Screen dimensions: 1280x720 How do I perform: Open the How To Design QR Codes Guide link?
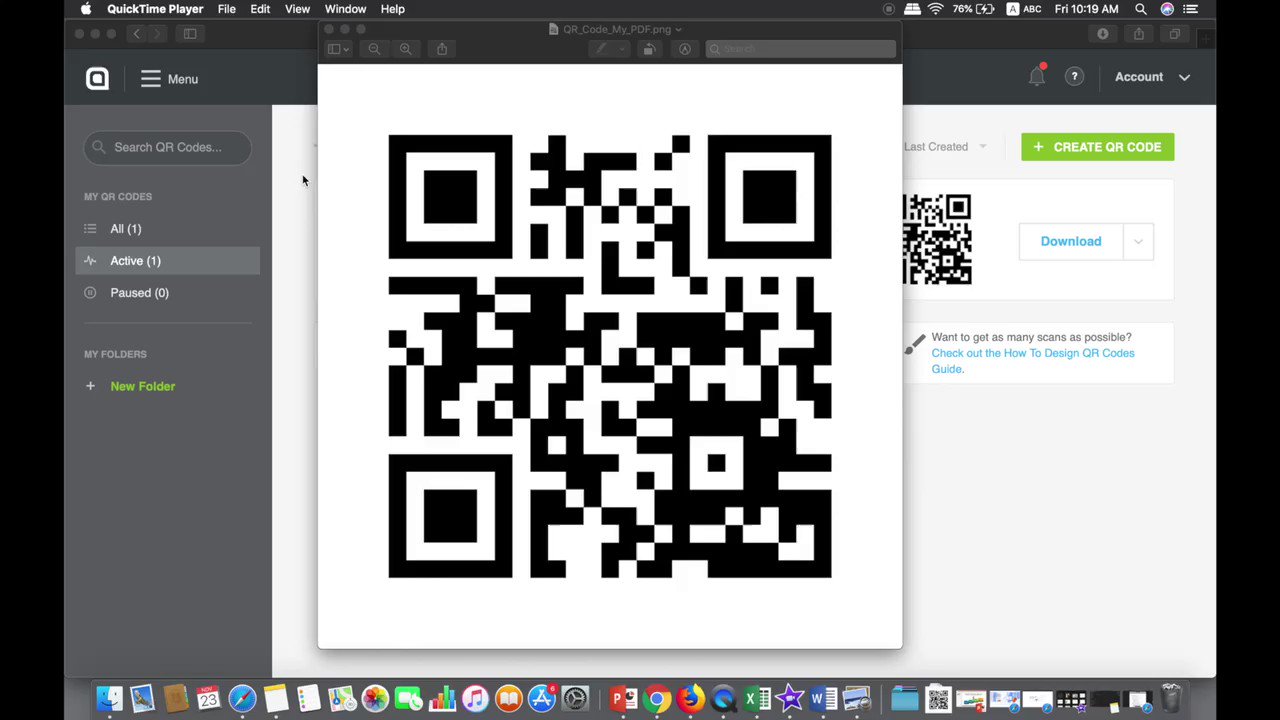click(x=1033, y=361)
